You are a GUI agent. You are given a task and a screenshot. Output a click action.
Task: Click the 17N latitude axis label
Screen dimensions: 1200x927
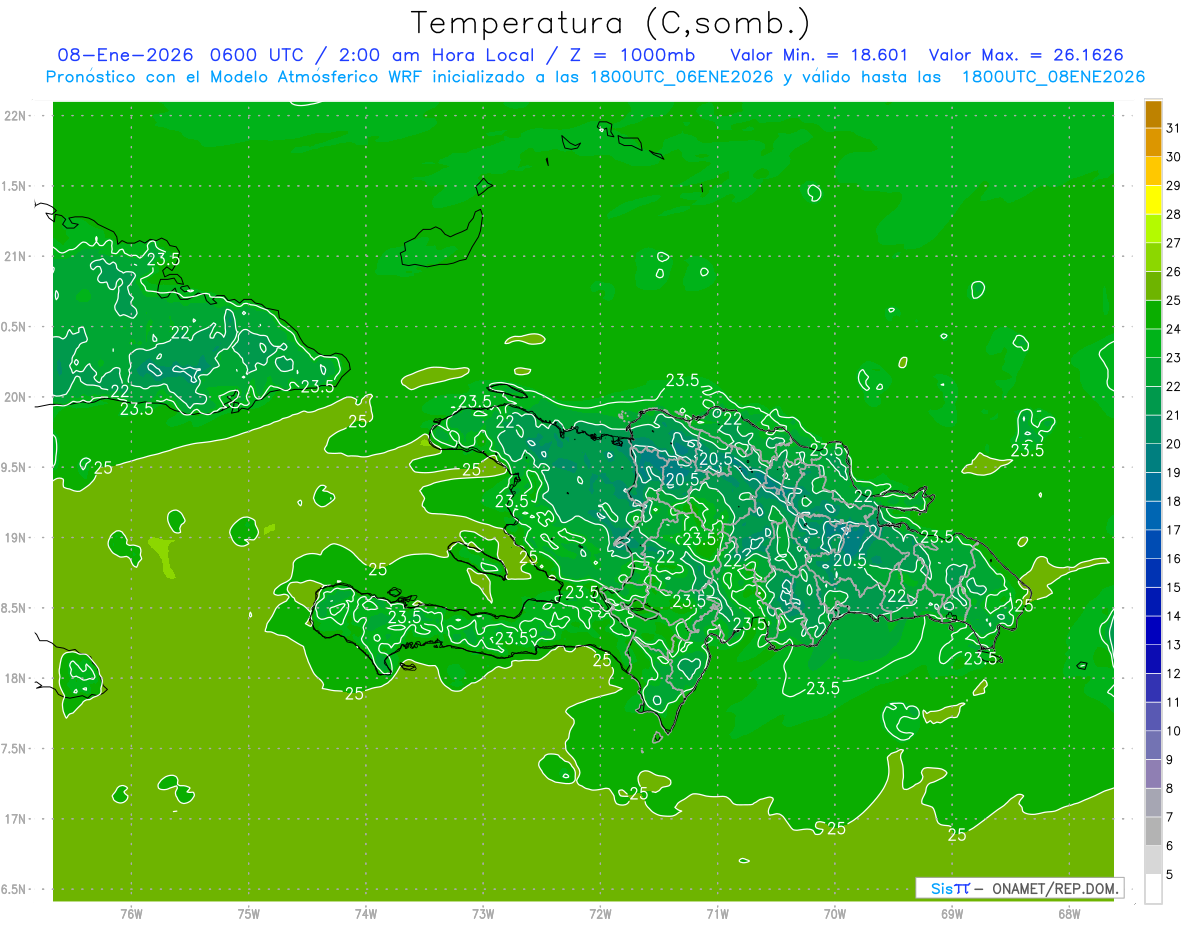(17, 819)
